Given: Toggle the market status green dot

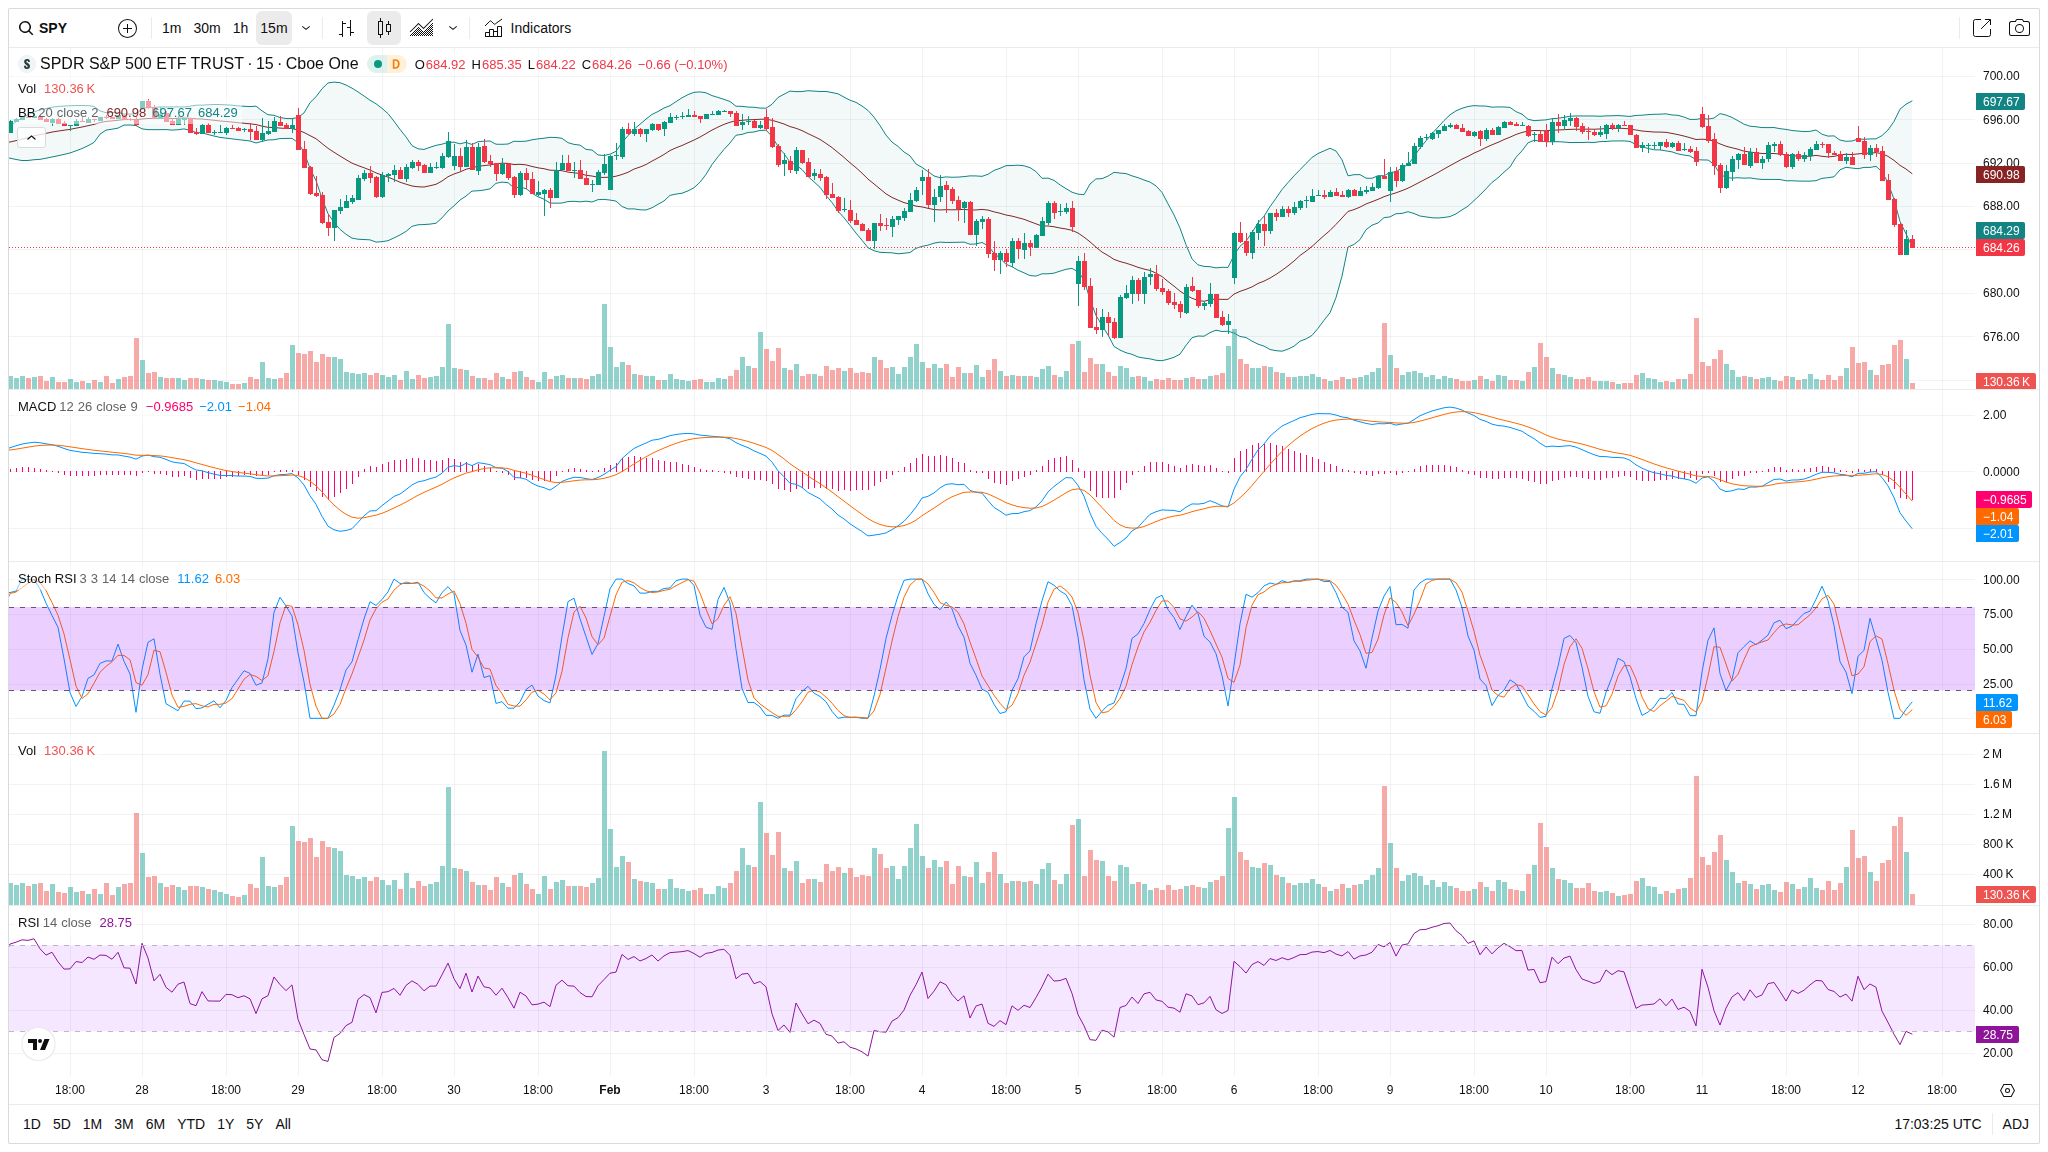Looking at the screenshot, I should tap(378, 64).
